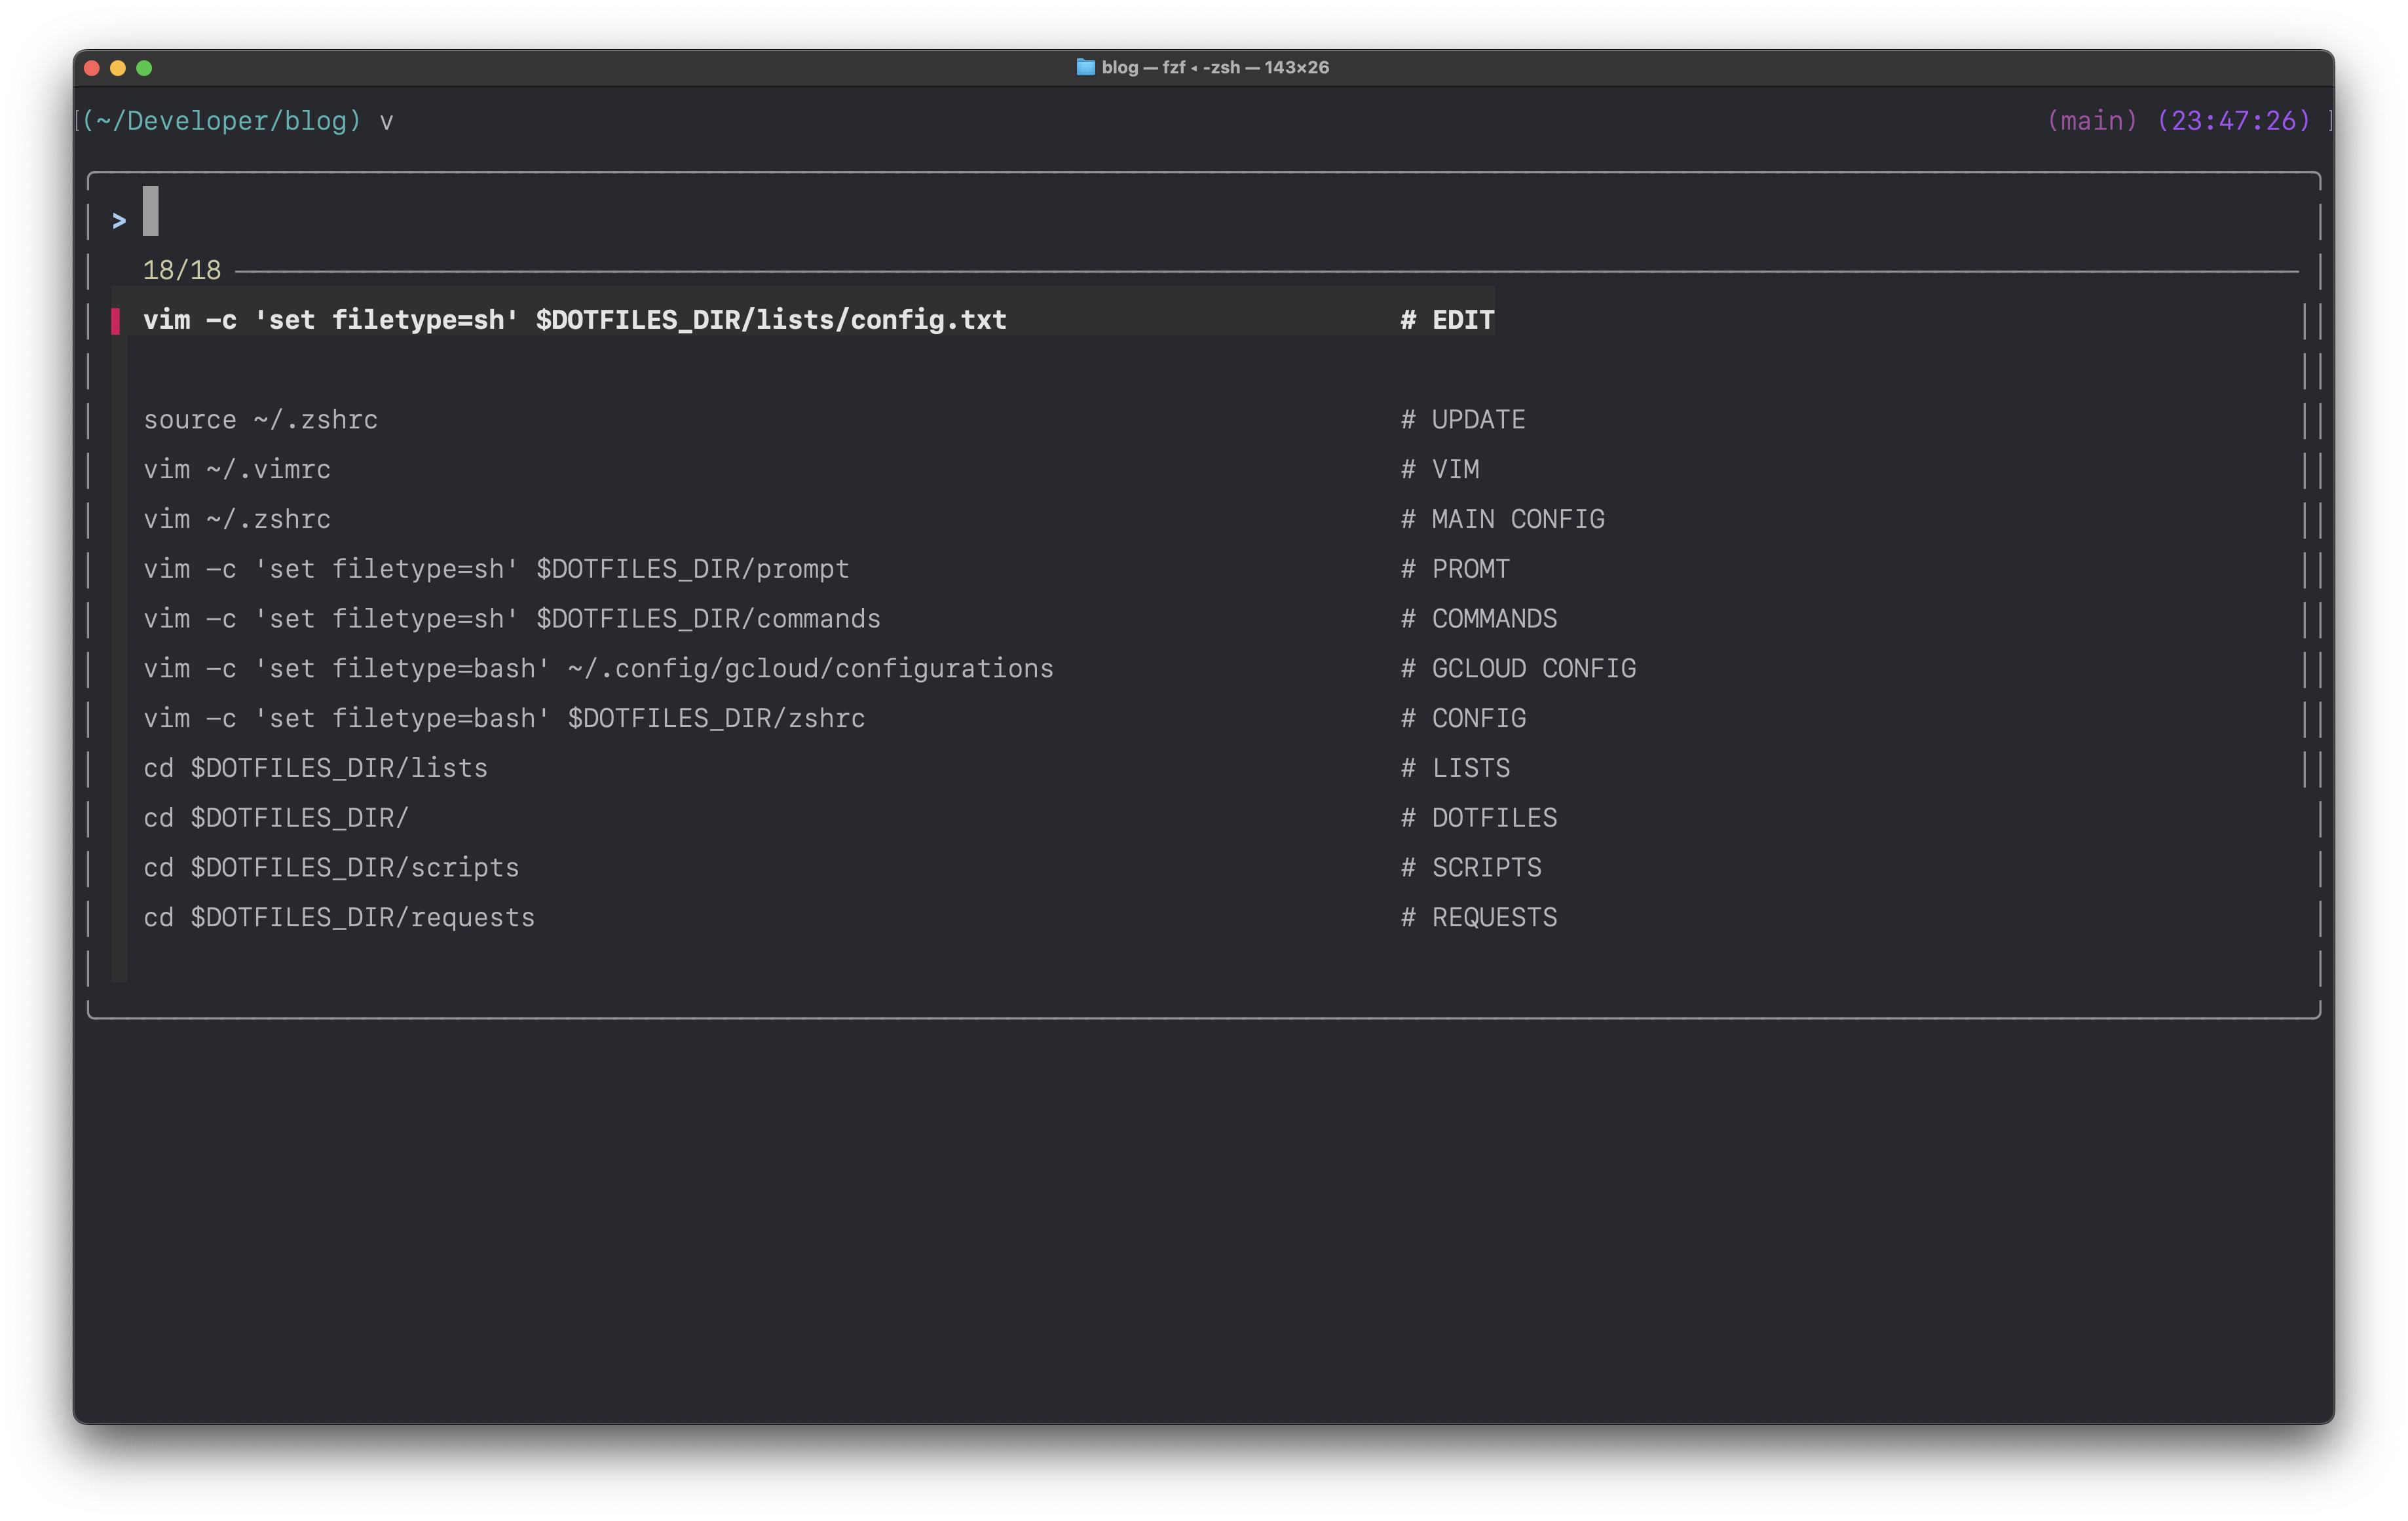Select the $DOTFILES_DIR/zshrc CONFIG entry
The image size is (2408, 1521).
[504, 719]
